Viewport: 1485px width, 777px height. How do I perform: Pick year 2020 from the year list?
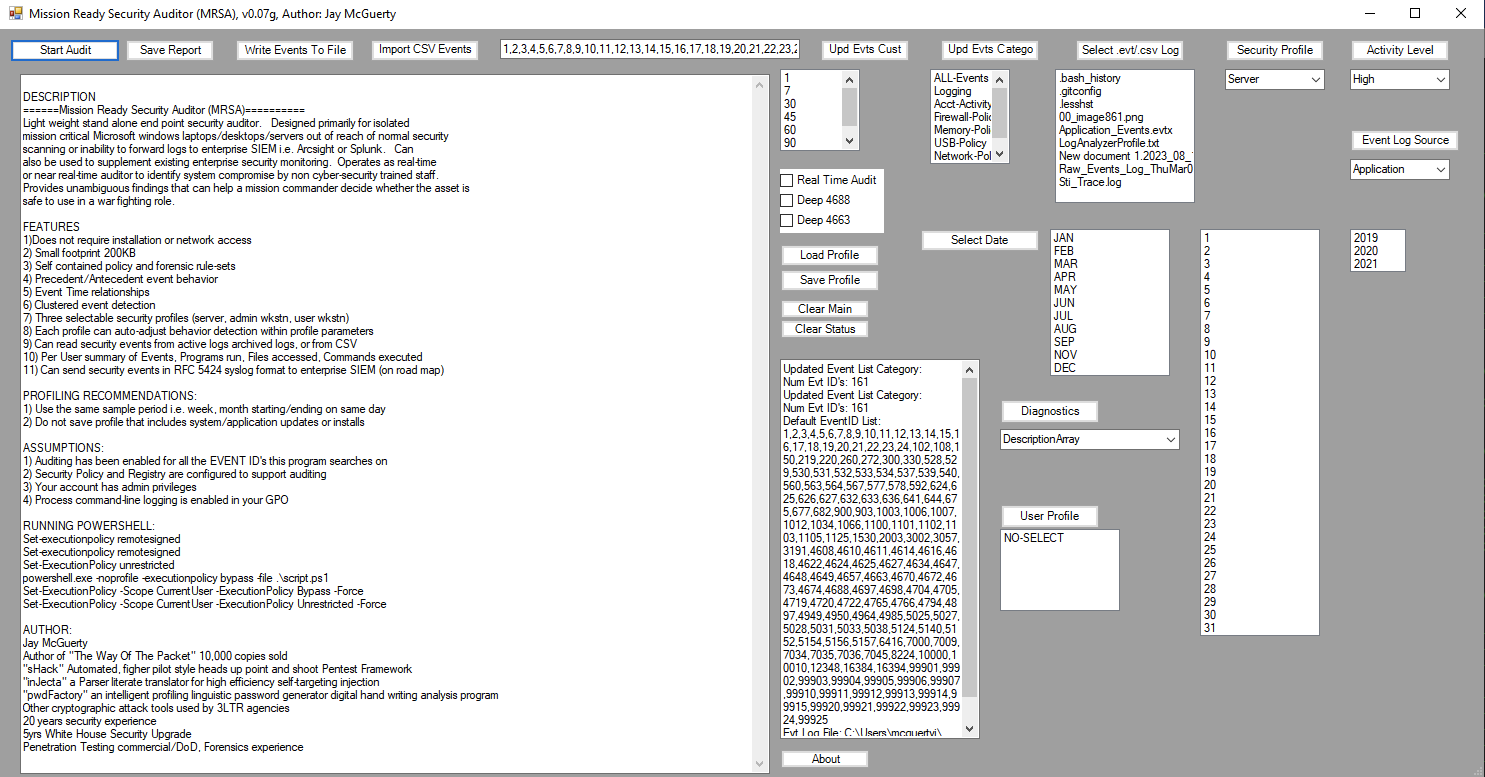(1366, 251)
